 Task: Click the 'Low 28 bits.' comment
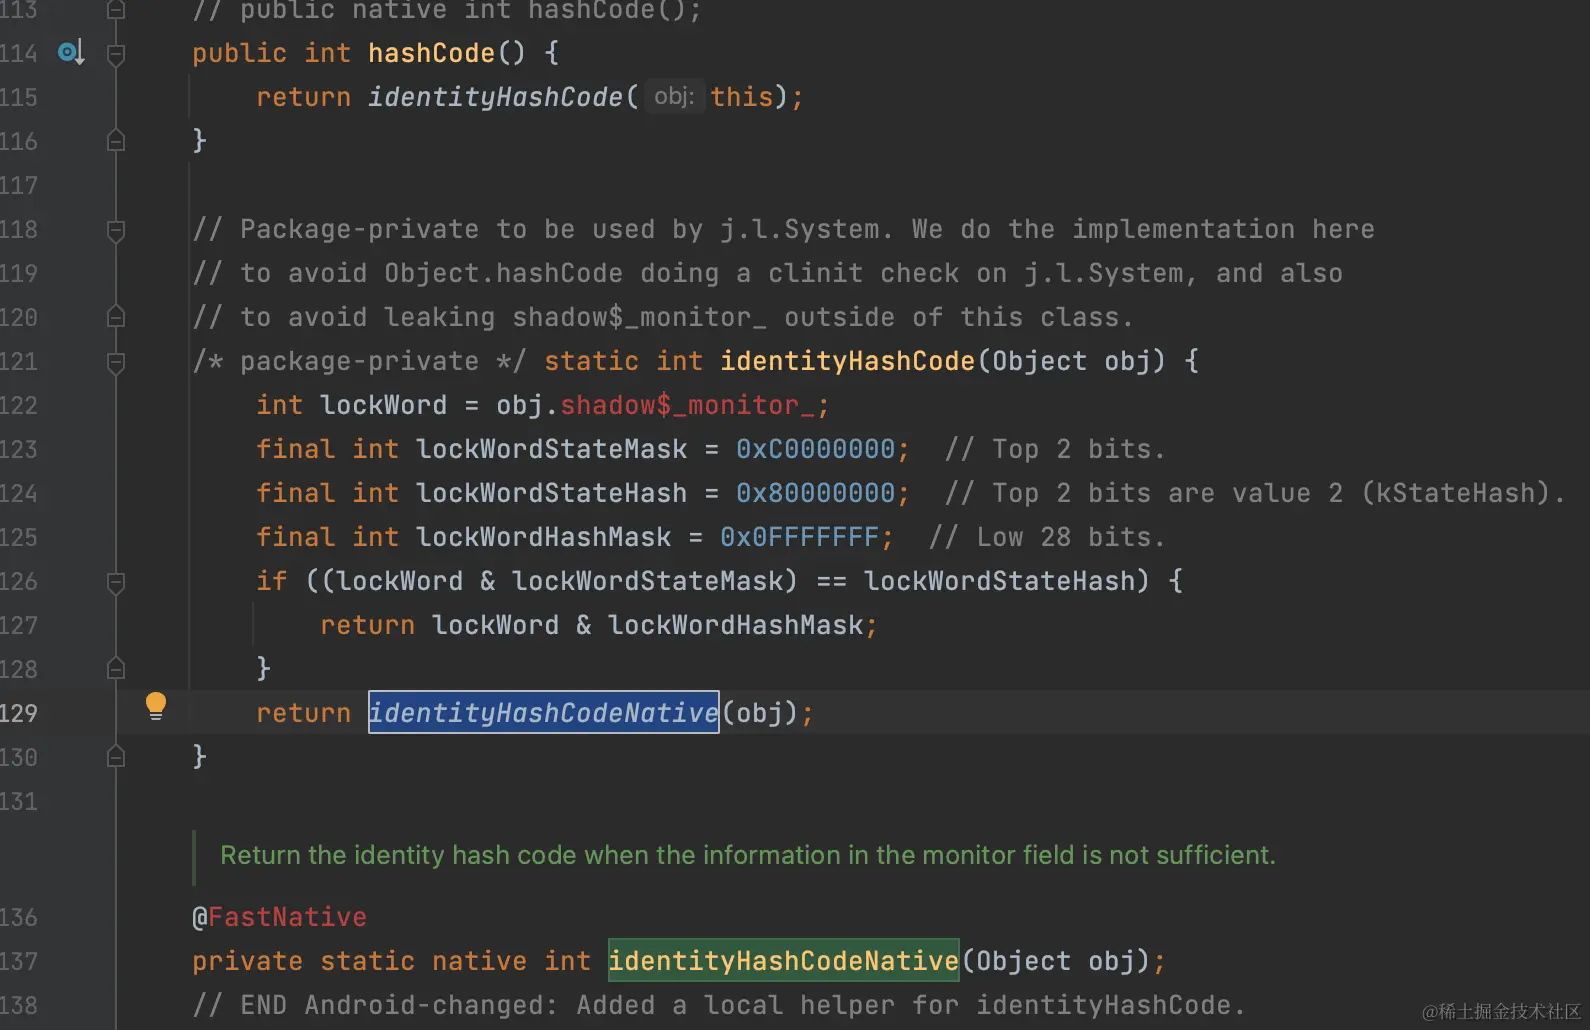(1047, 537)
